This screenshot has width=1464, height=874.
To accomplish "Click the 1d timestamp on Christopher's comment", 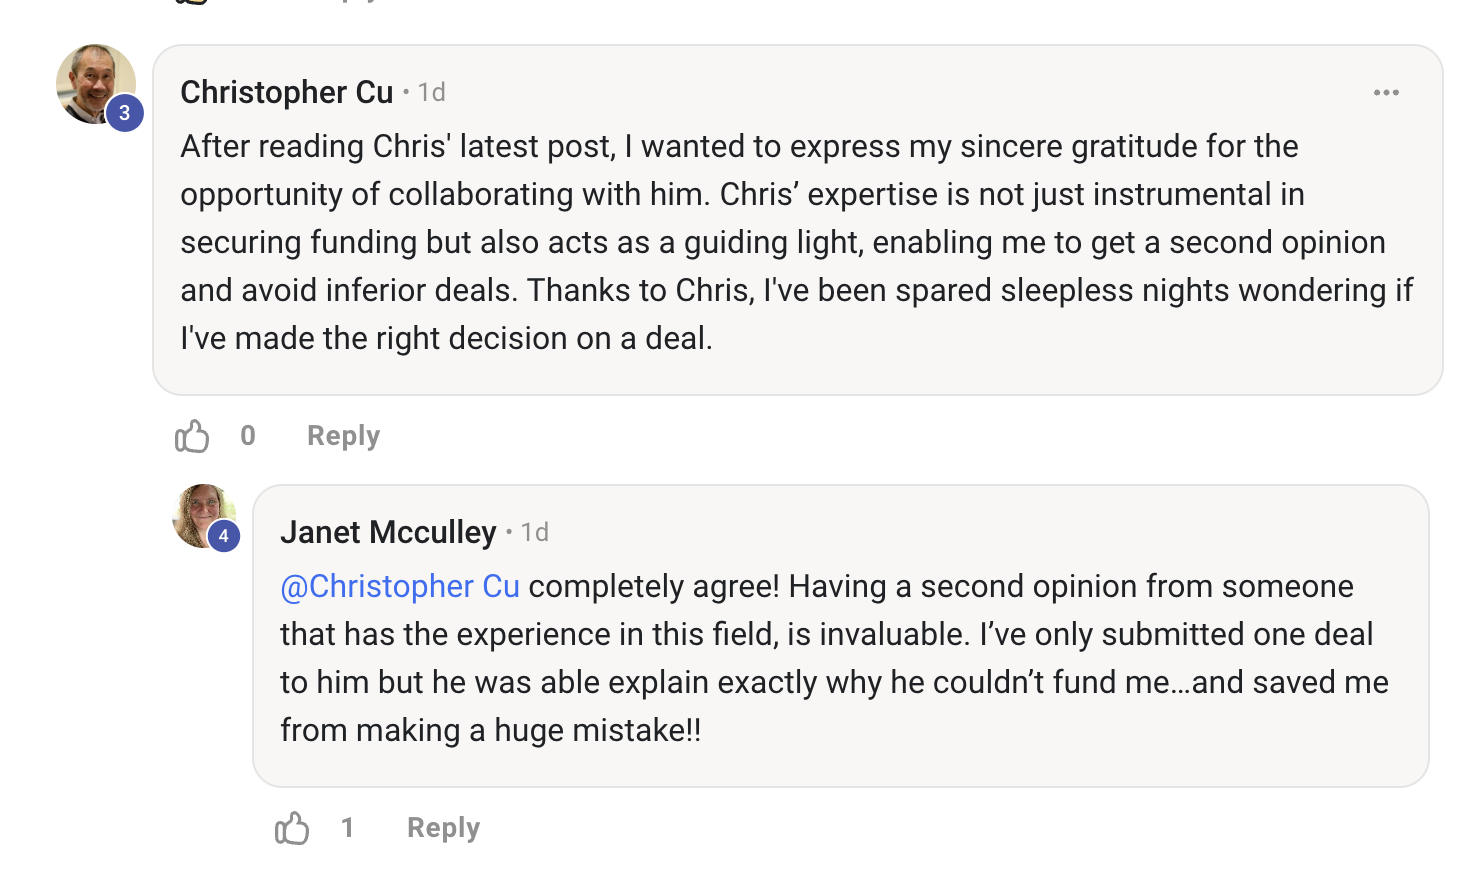I will click(x=432, y=92).
